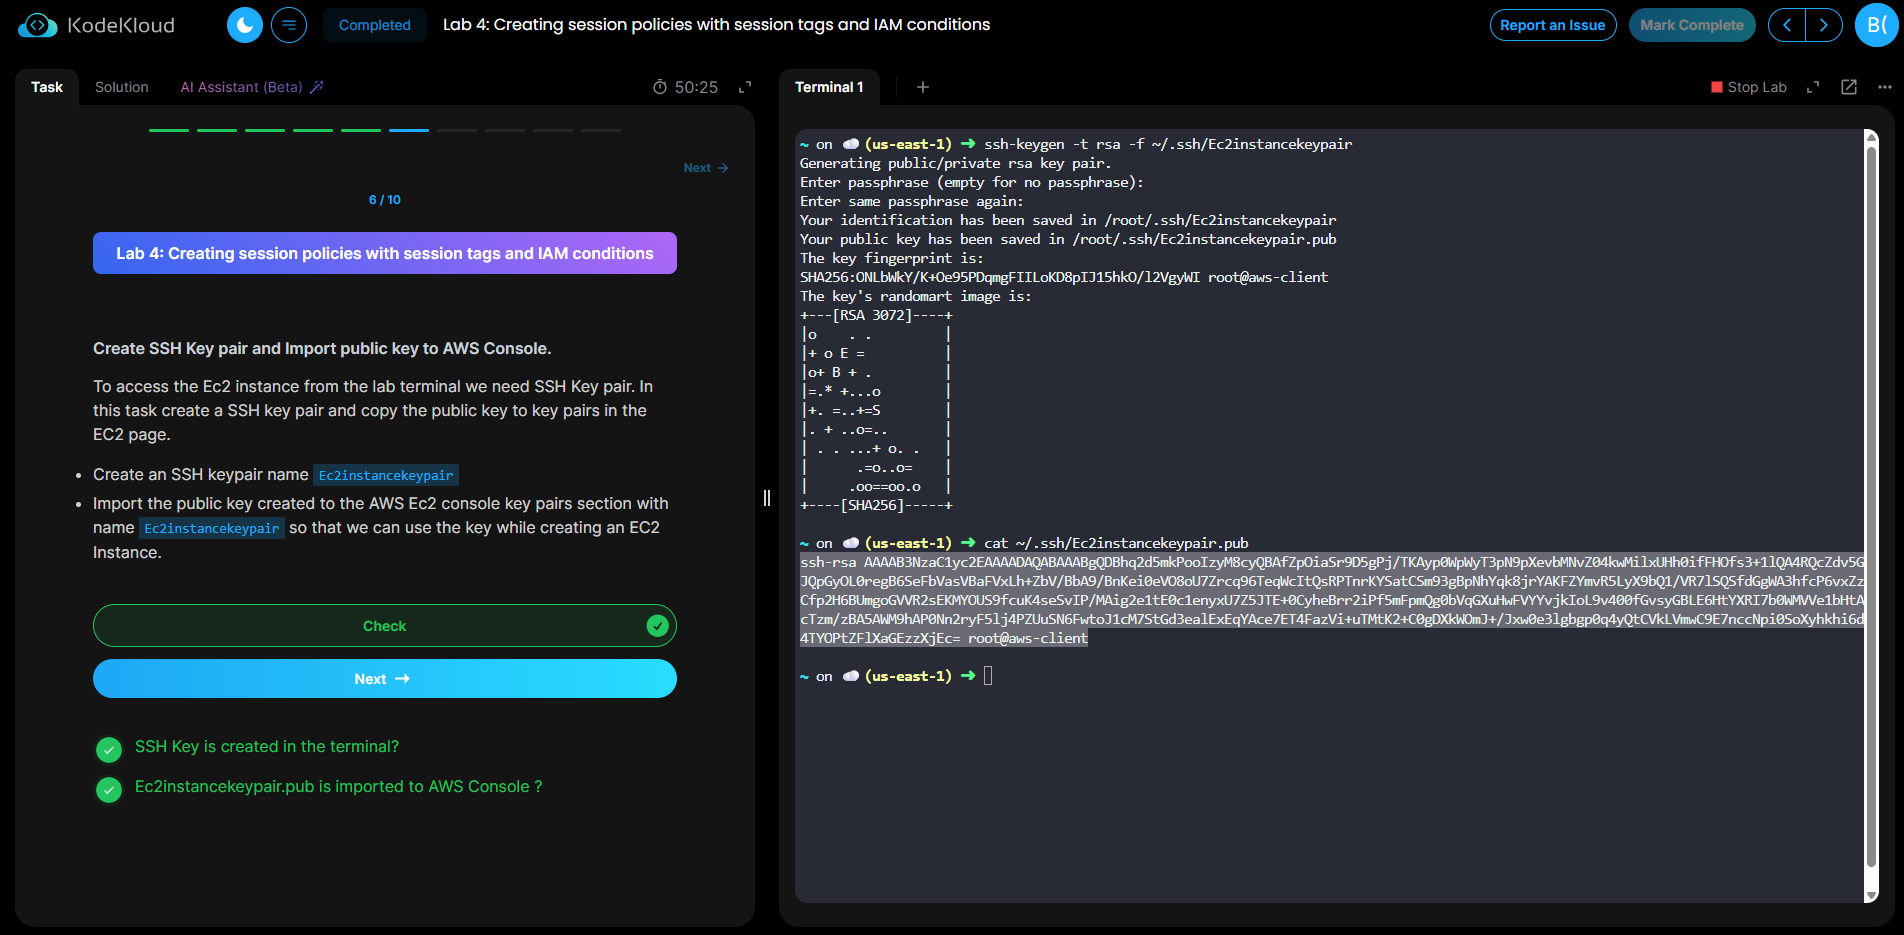Image resolution: width=1904 pixels, height=935 pixels.
Task: Open terminal more options menu
Action: [1885, 87]
